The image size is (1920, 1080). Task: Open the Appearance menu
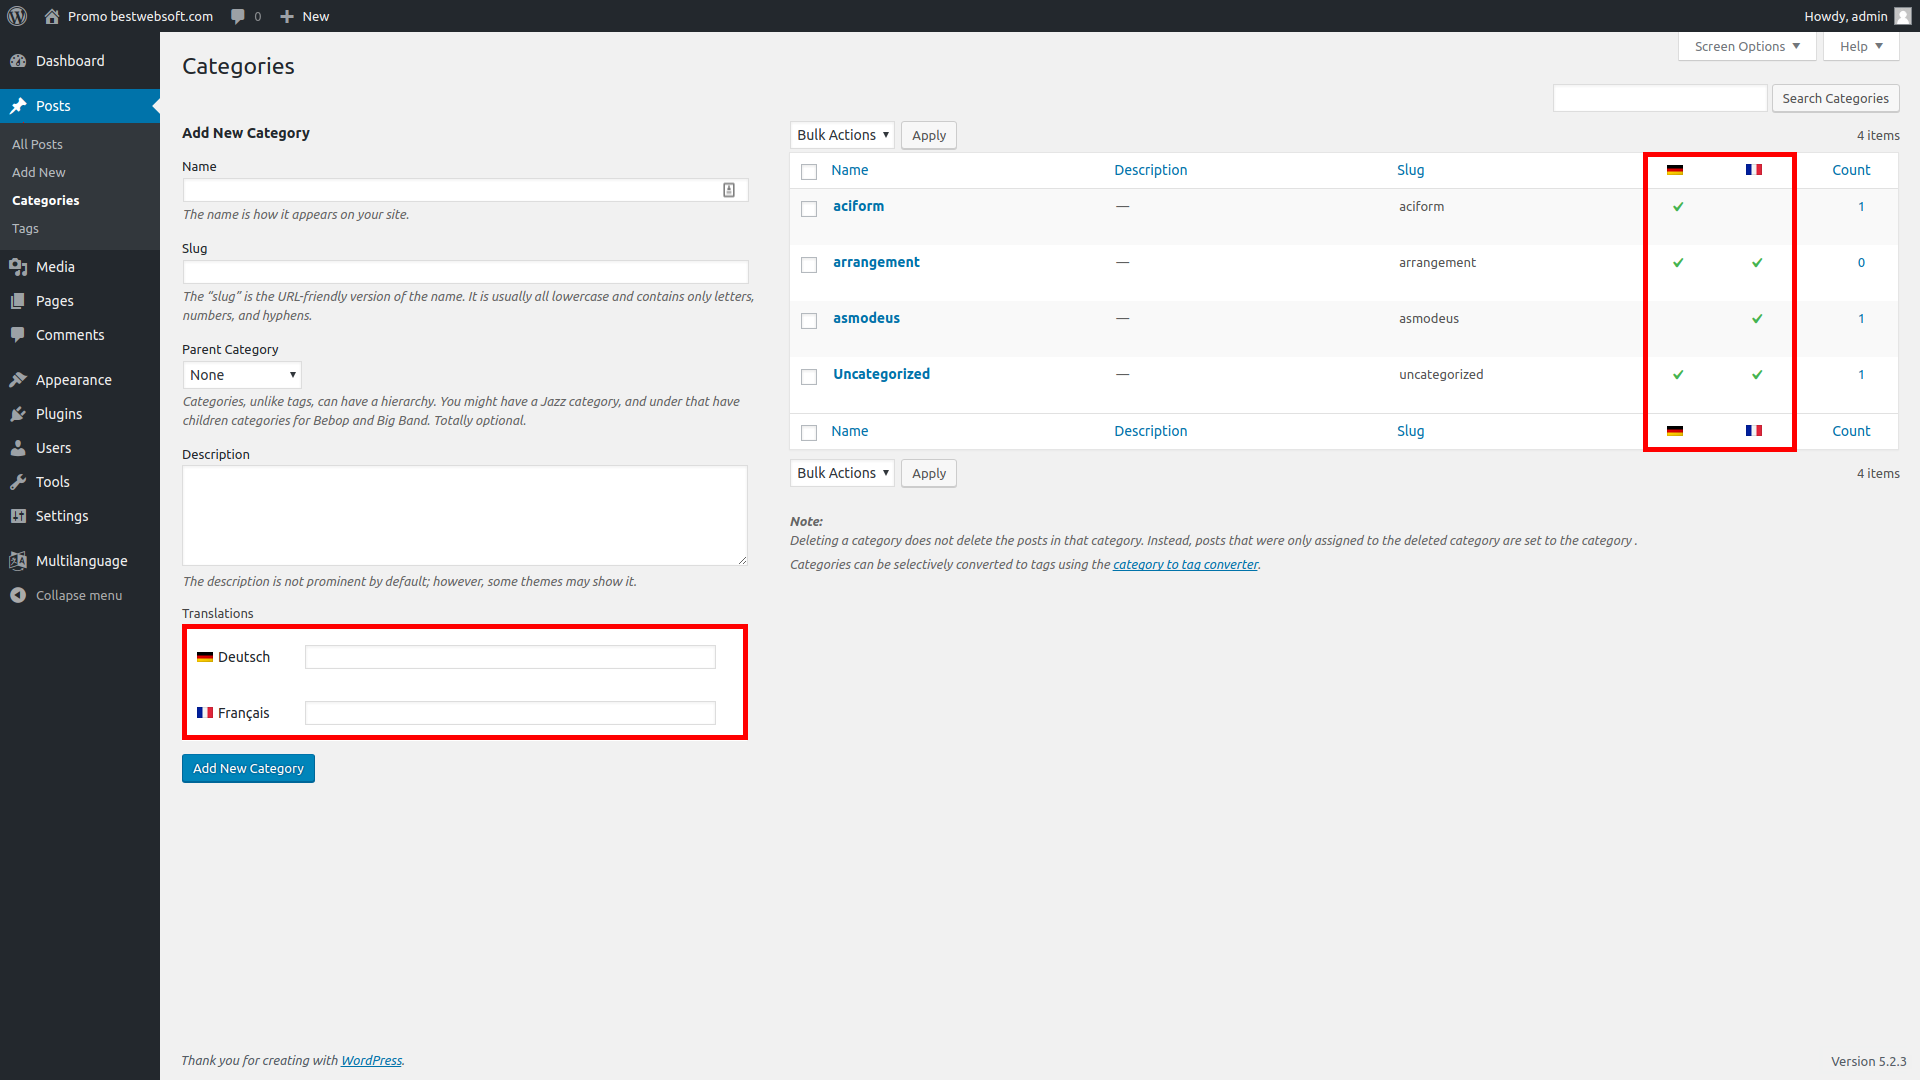click(73, 380)
